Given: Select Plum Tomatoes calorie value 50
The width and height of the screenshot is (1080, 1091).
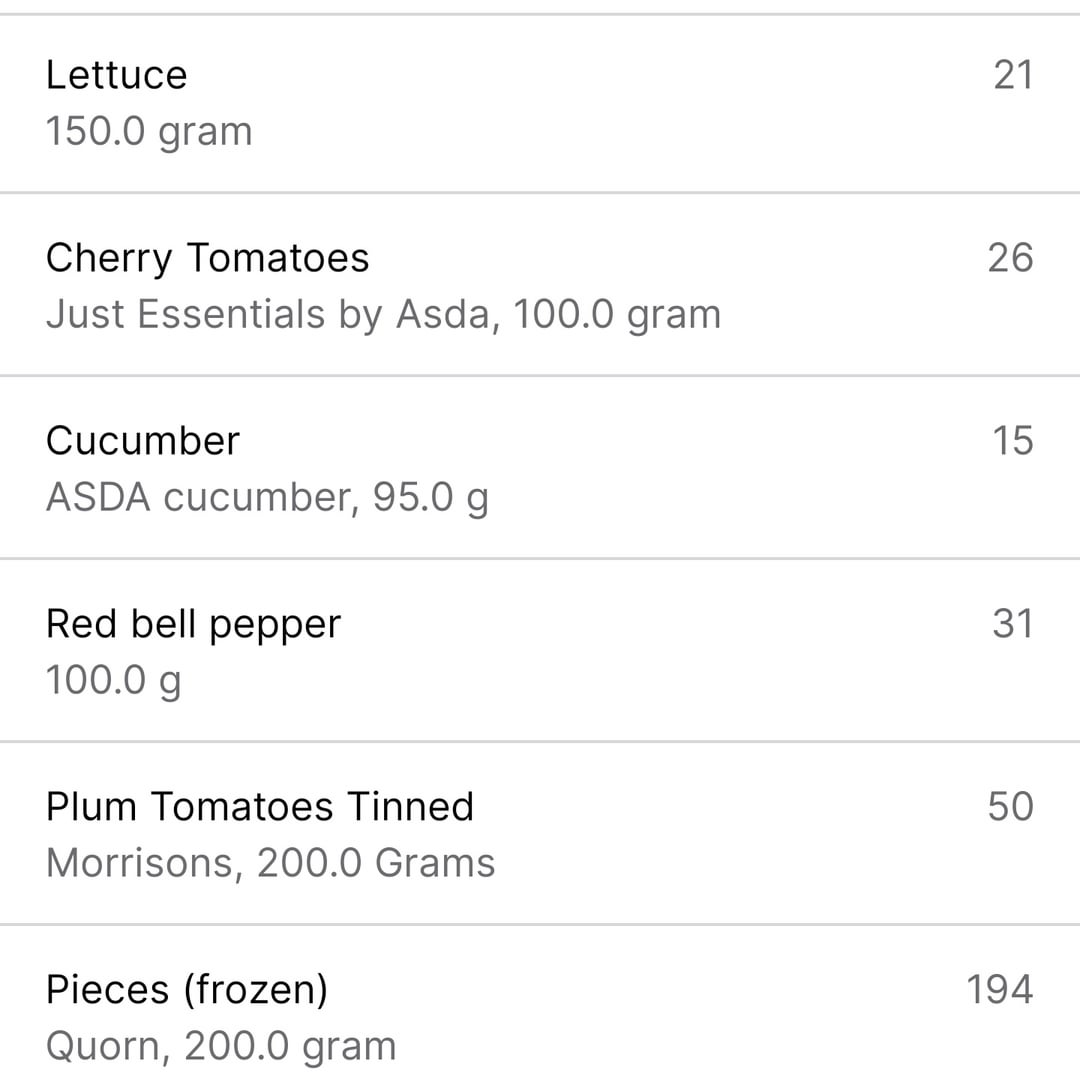Looking at the screenshot, I should coord(1010,807).
